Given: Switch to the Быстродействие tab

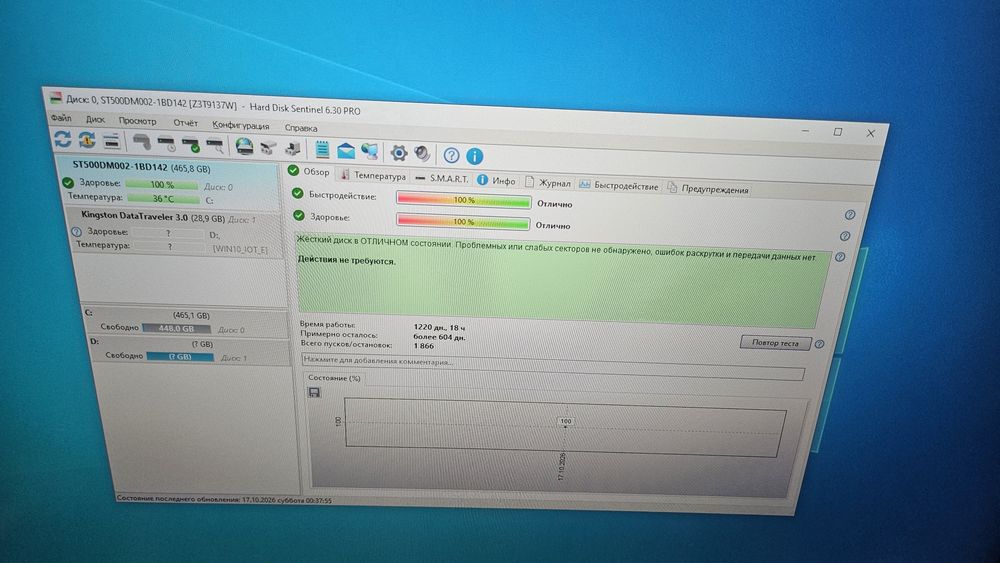Looking at the screenshot, I should (x=619, y=186).
